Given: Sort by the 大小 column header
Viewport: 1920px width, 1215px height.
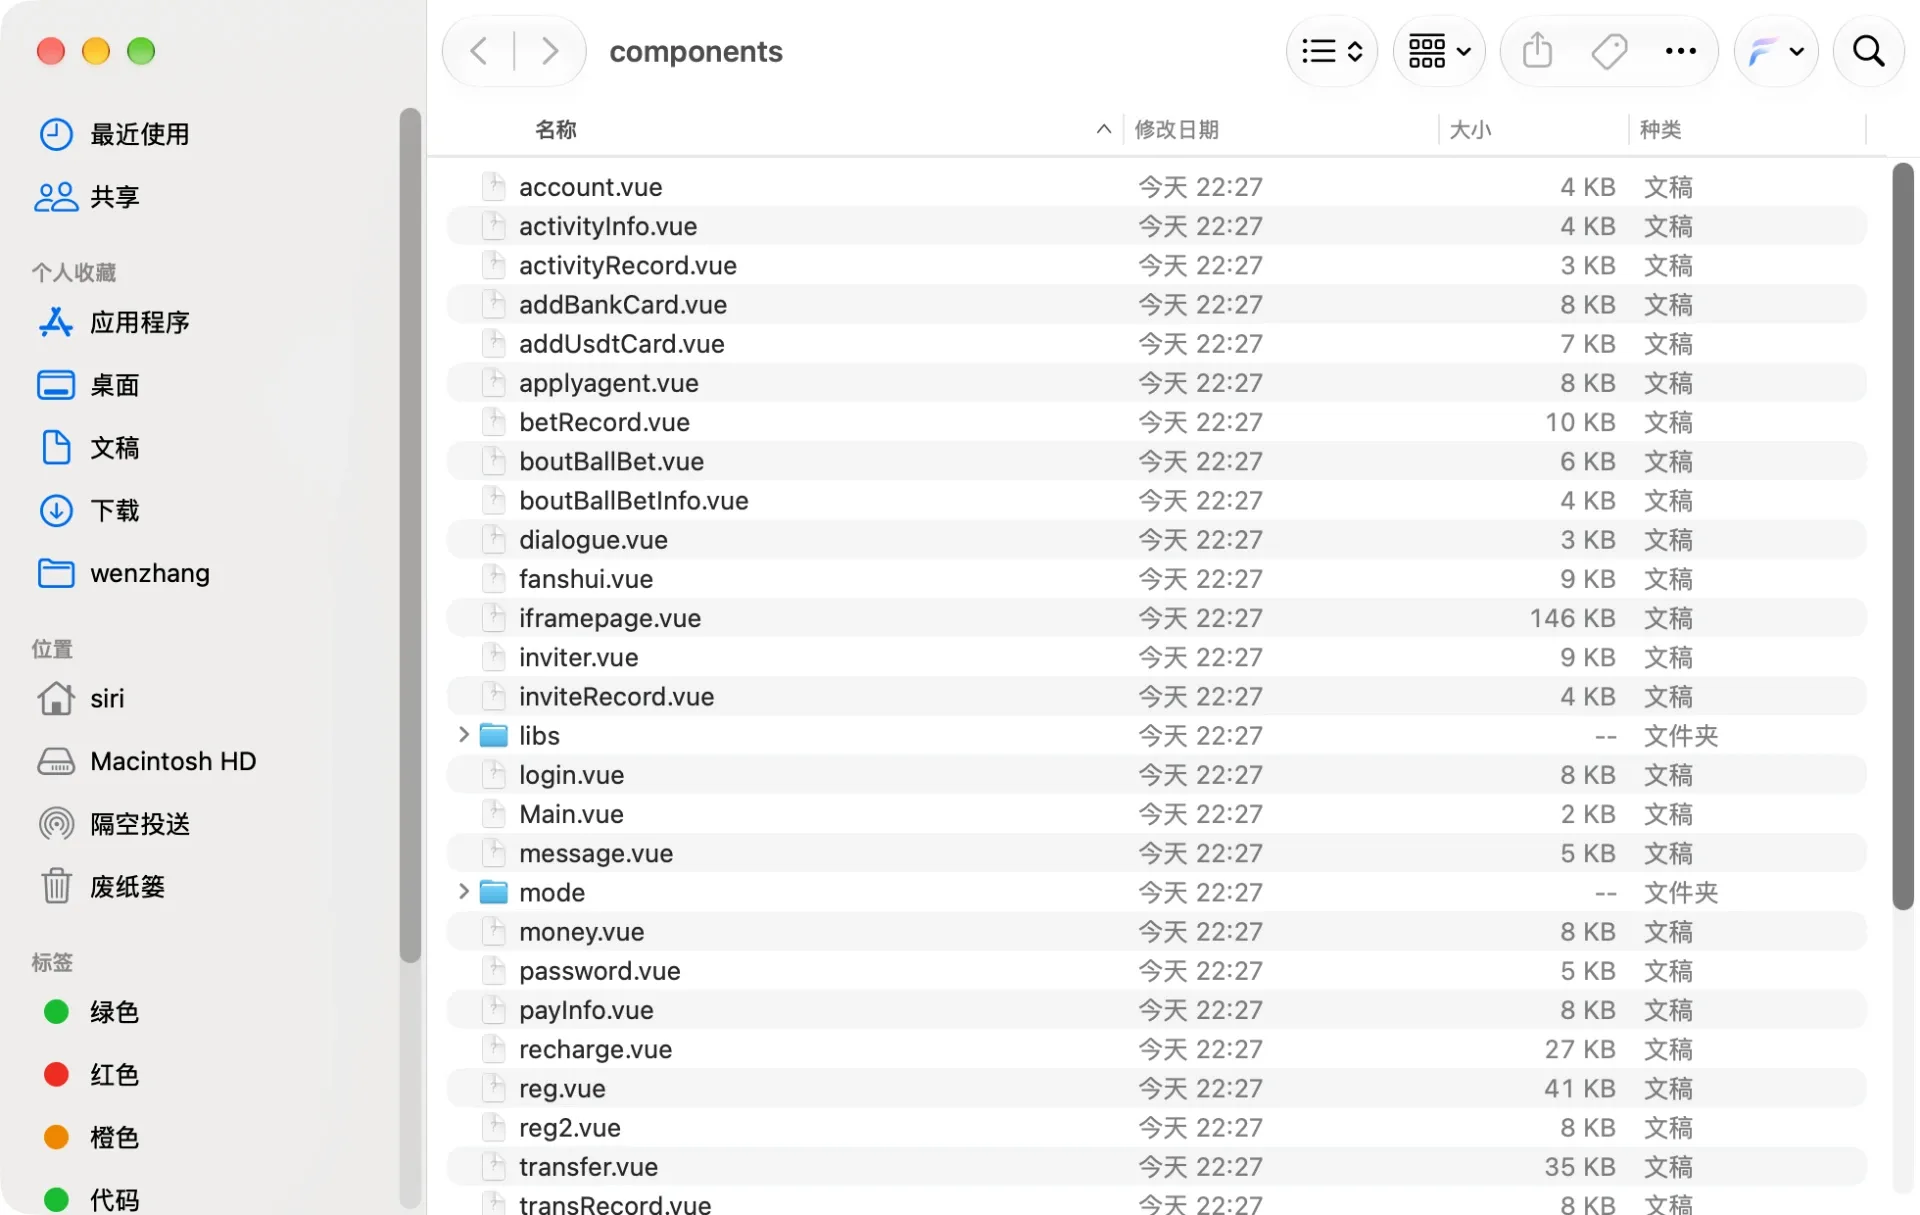Looking at the screenshot, I should tap(1470, 129).
